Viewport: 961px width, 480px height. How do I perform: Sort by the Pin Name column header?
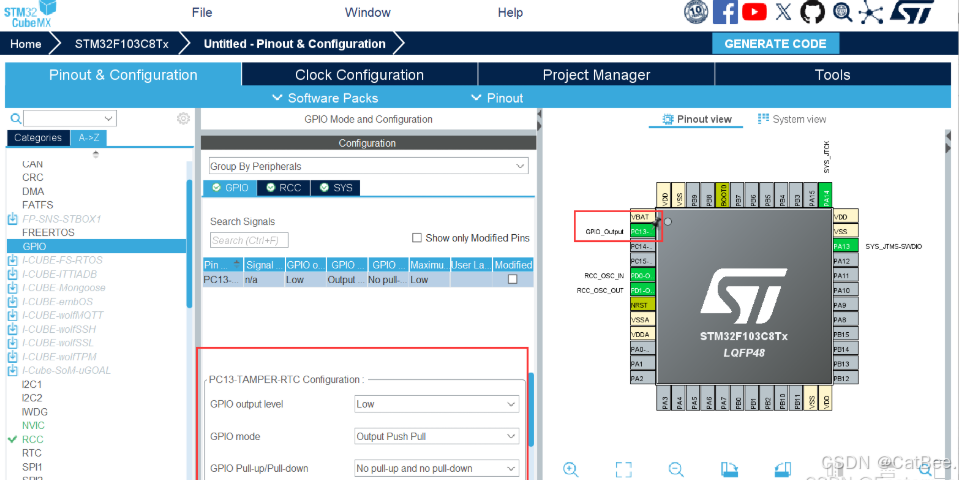click(222, 265)
